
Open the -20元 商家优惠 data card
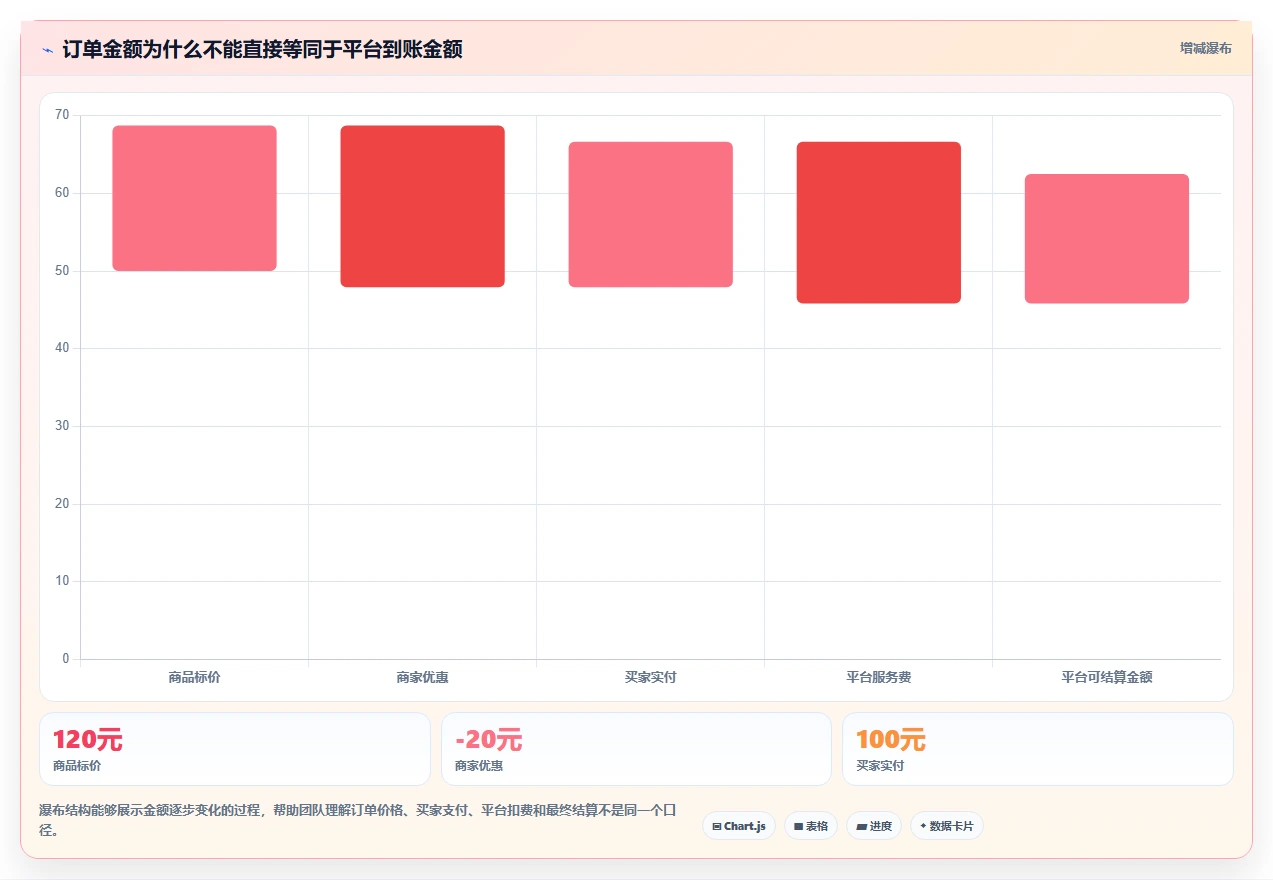click(x=636, y=749)
